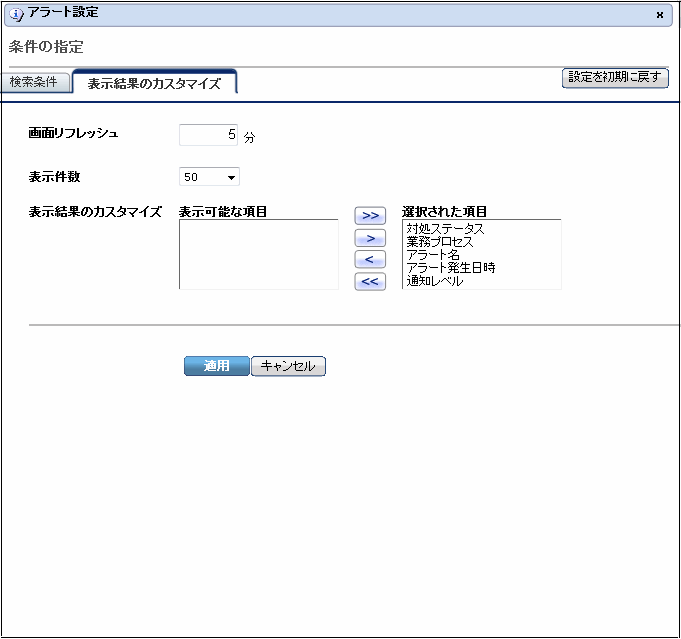This screenshot has width=681, height=639.
Task: Select アラート名 in the selected items list
Action: [x=433, y=255]
